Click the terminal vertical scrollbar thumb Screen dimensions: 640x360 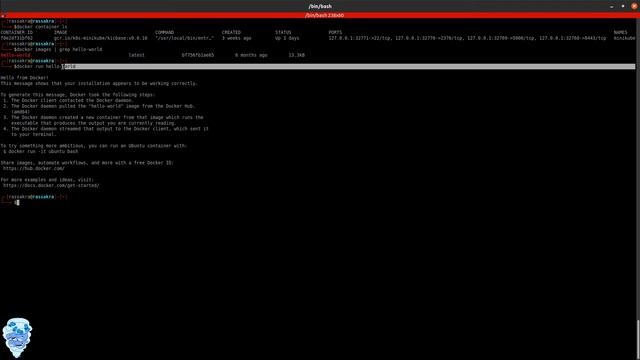pyautogui.click(x=638, y=339)
